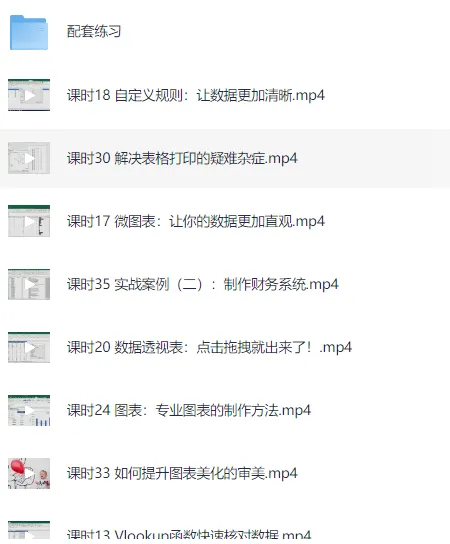Play the 课时35 实战案例 thumbnail
This screenshot has width=450, height=544.
29,284
